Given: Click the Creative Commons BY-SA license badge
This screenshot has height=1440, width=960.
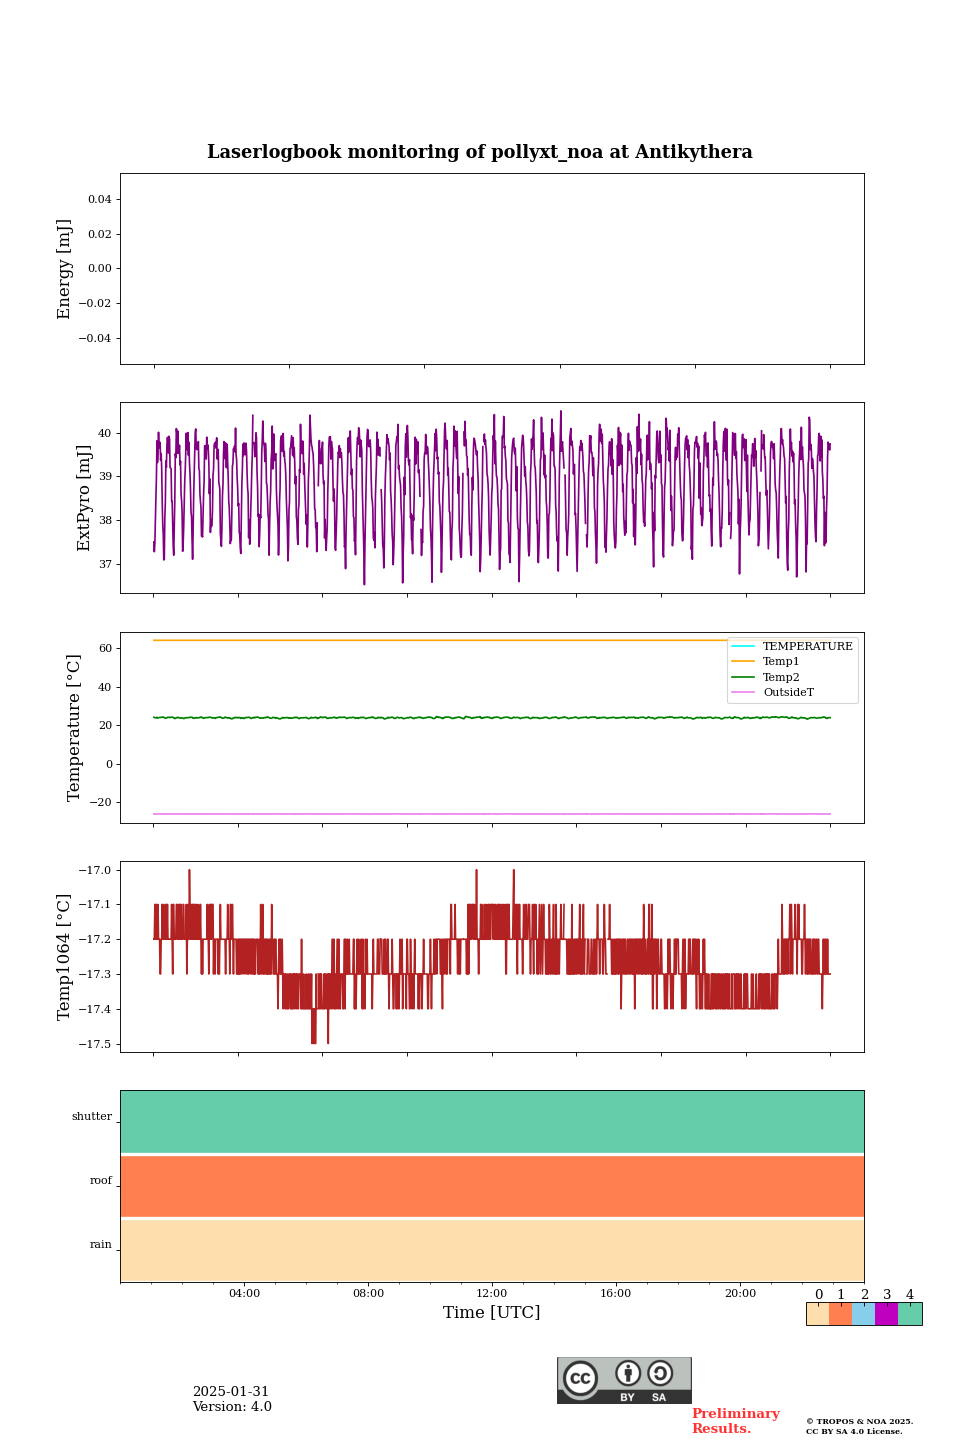Looking at the screenshot, I should 624,1380.
